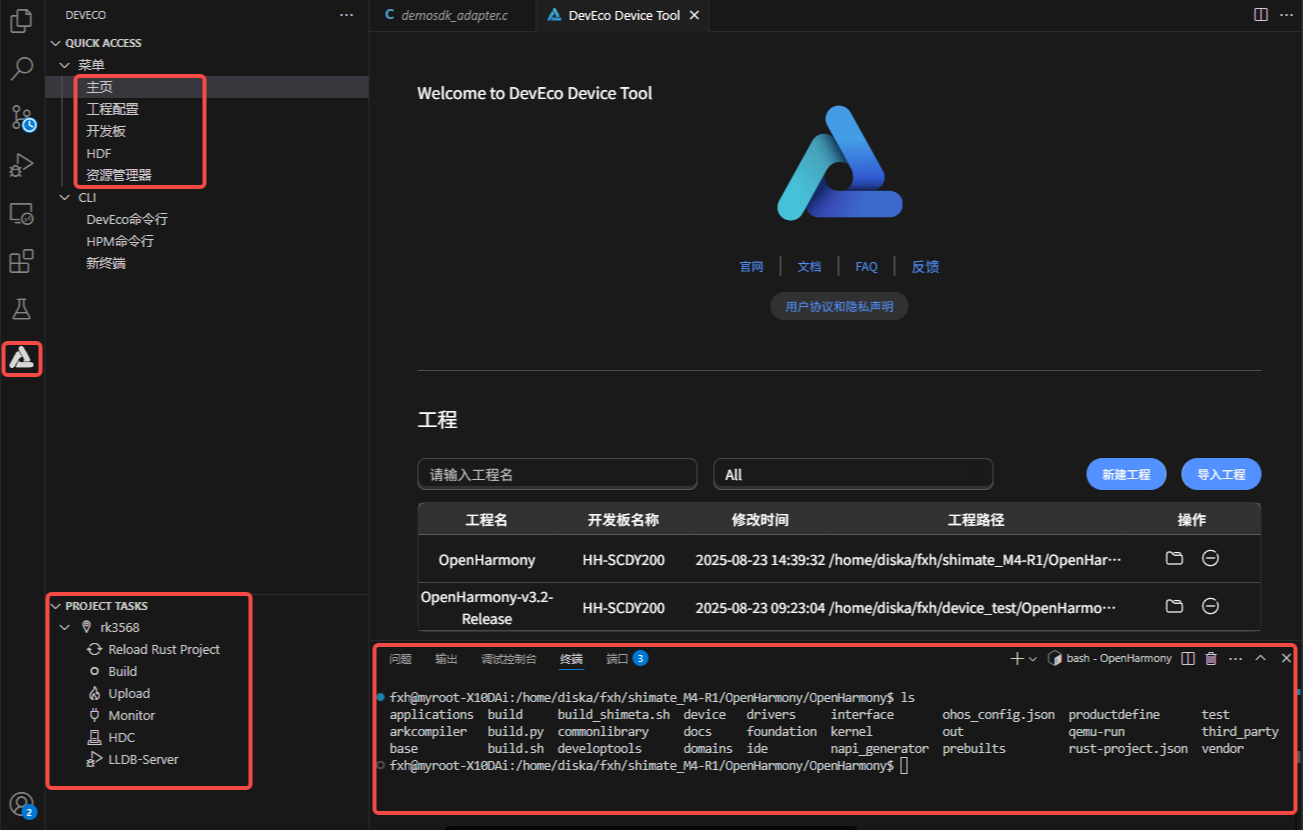Screen dimensions: 1303x830
Task: Select the Run and Debug icon
Action: coord(22,164)
